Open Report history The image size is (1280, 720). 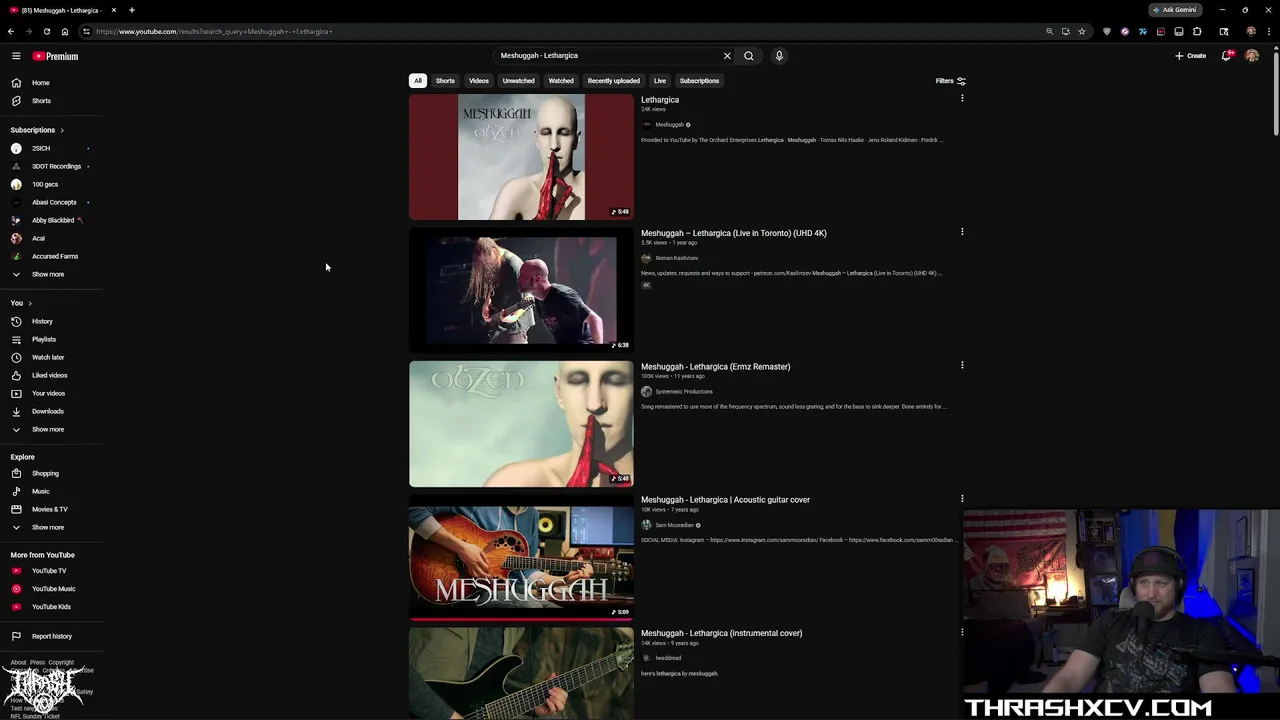click(51, 636)
